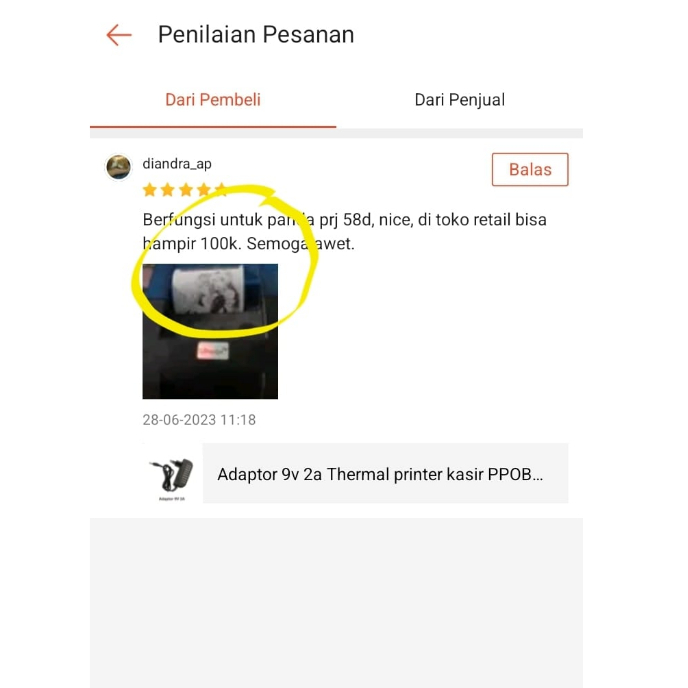Click the fourth rating star
Viewport: 688px width, 688px height.
204,190
